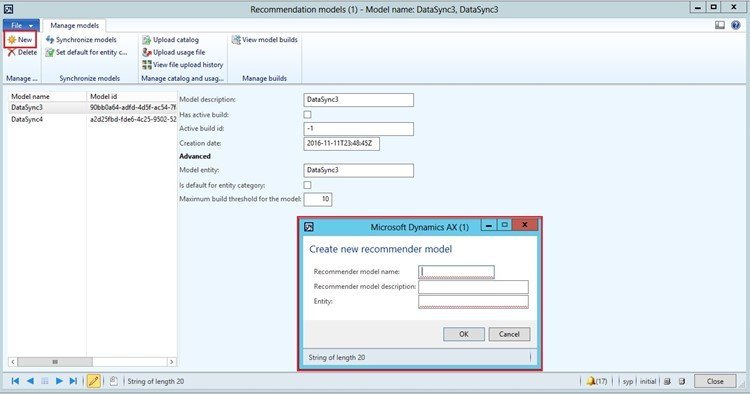
Task: Switch to the Manage models tab
Action: click(75, 25)
